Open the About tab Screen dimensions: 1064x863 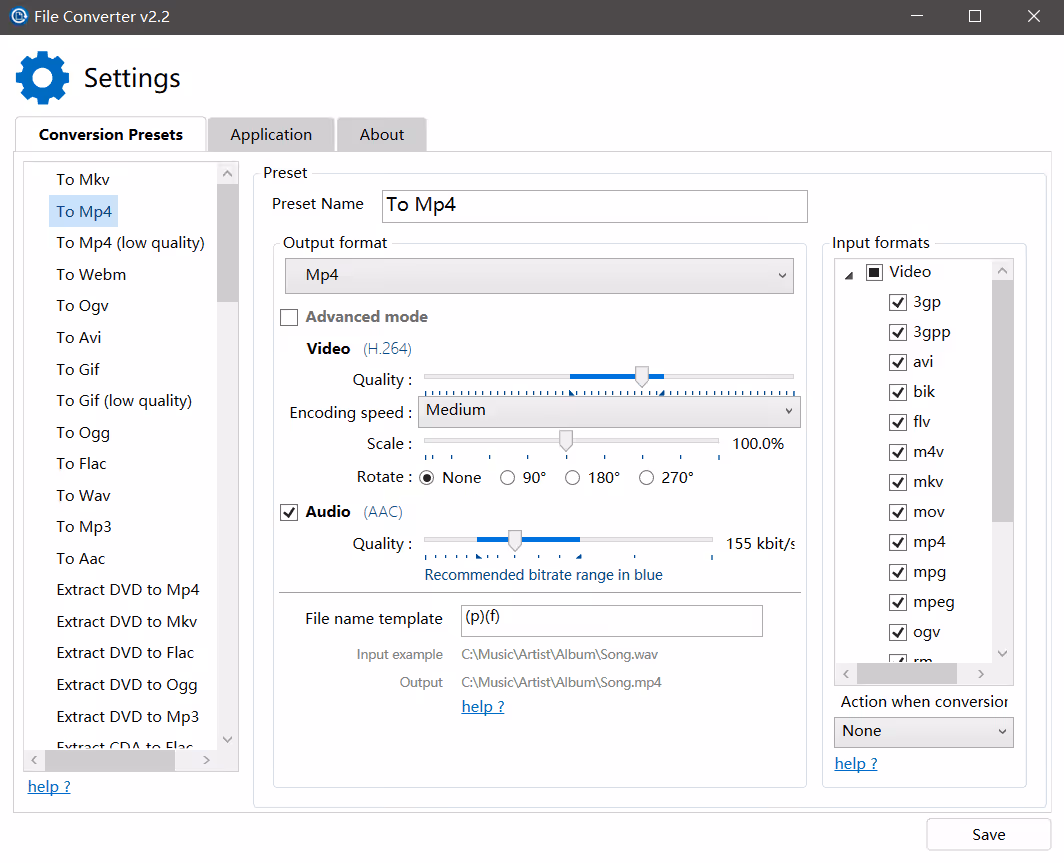click(x=382, y=135)
